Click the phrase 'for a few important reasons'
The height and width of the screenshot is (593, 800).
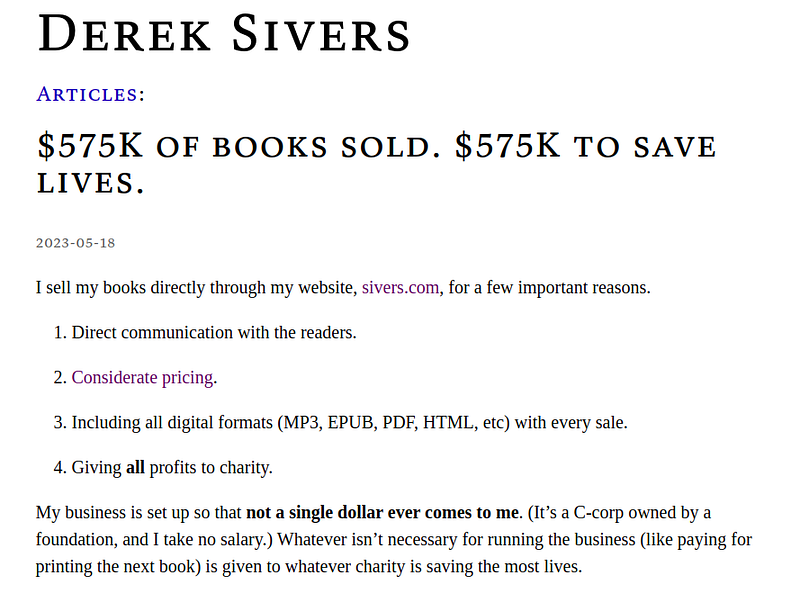[547, 288]
